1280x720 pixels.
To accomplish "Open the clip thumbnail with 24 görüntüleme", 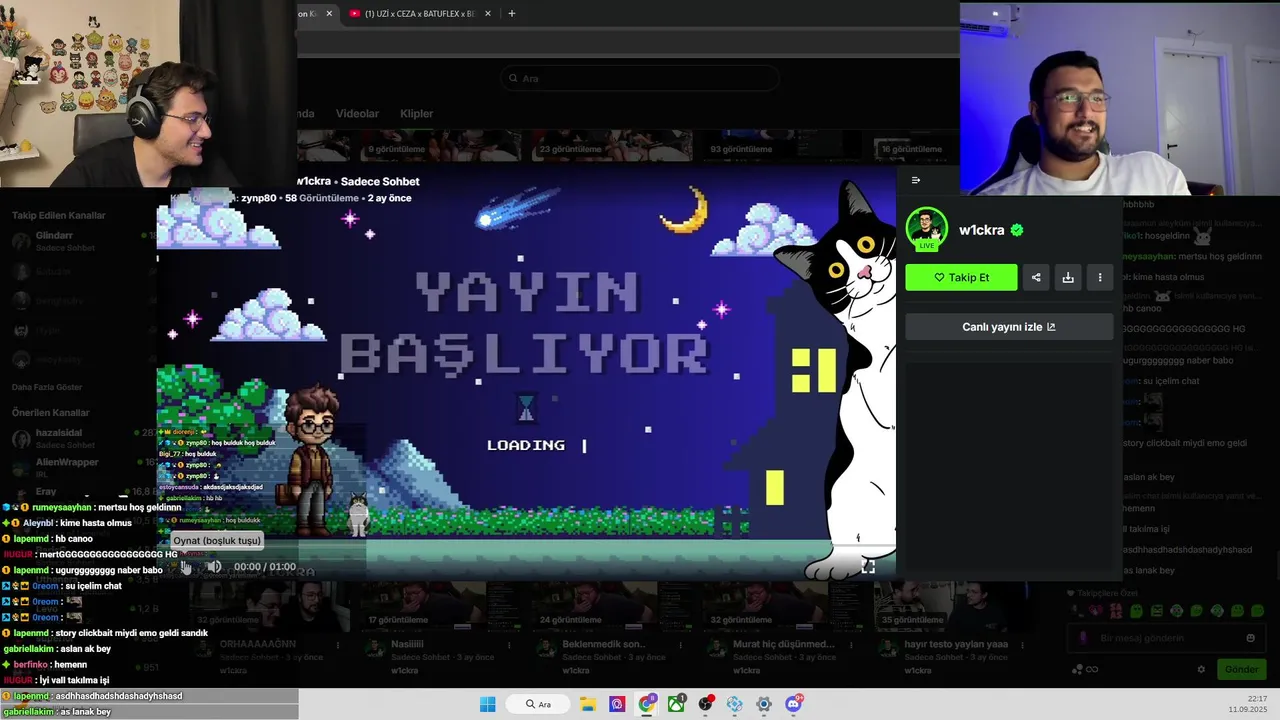I will point(612,606).
